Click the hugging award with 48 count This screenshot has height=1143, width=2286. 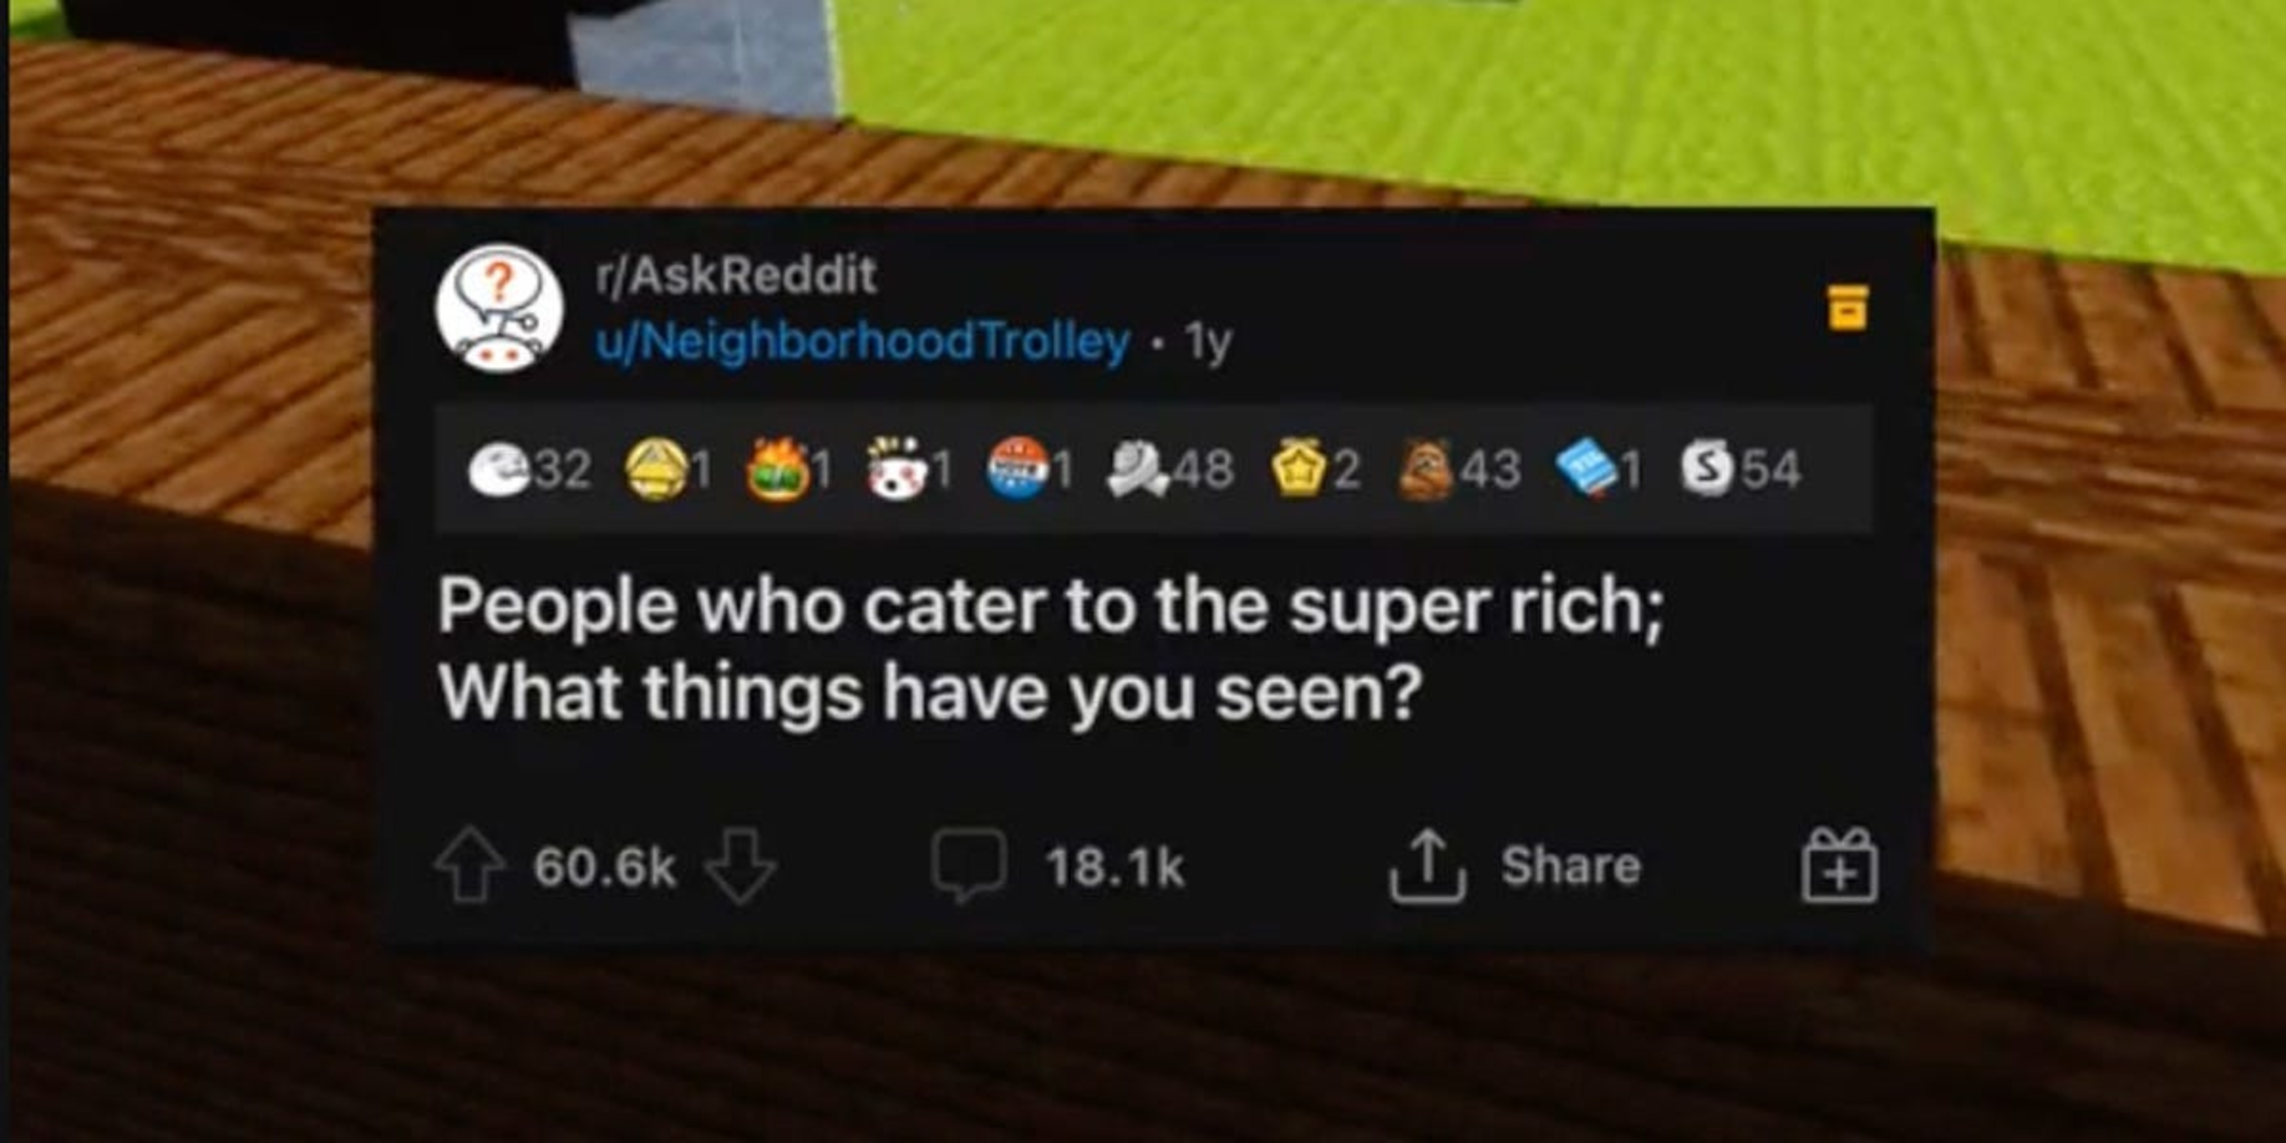coord(1138,470)
